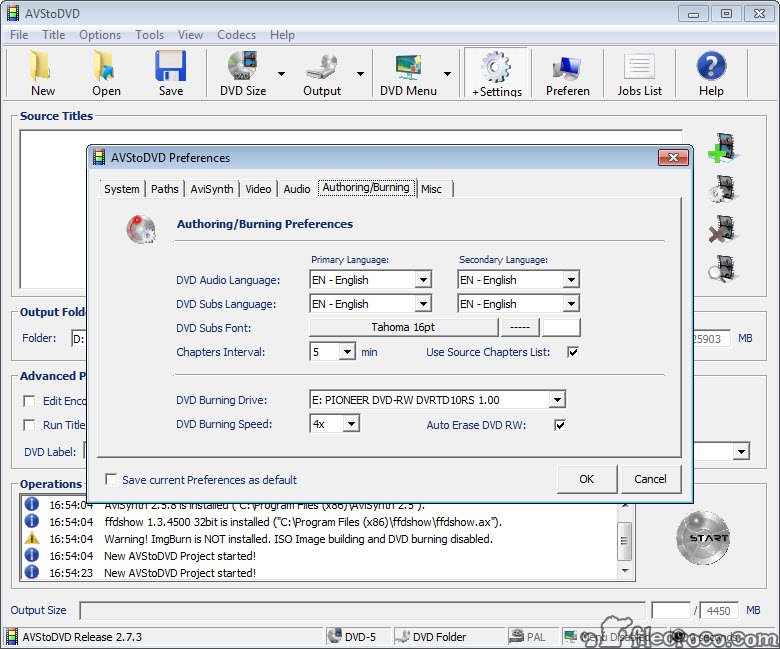Enable the Edit Encoding checkbox in main window
Image resolution: width=780 pixels, height=649 pixels.
(x=29, y=401)
